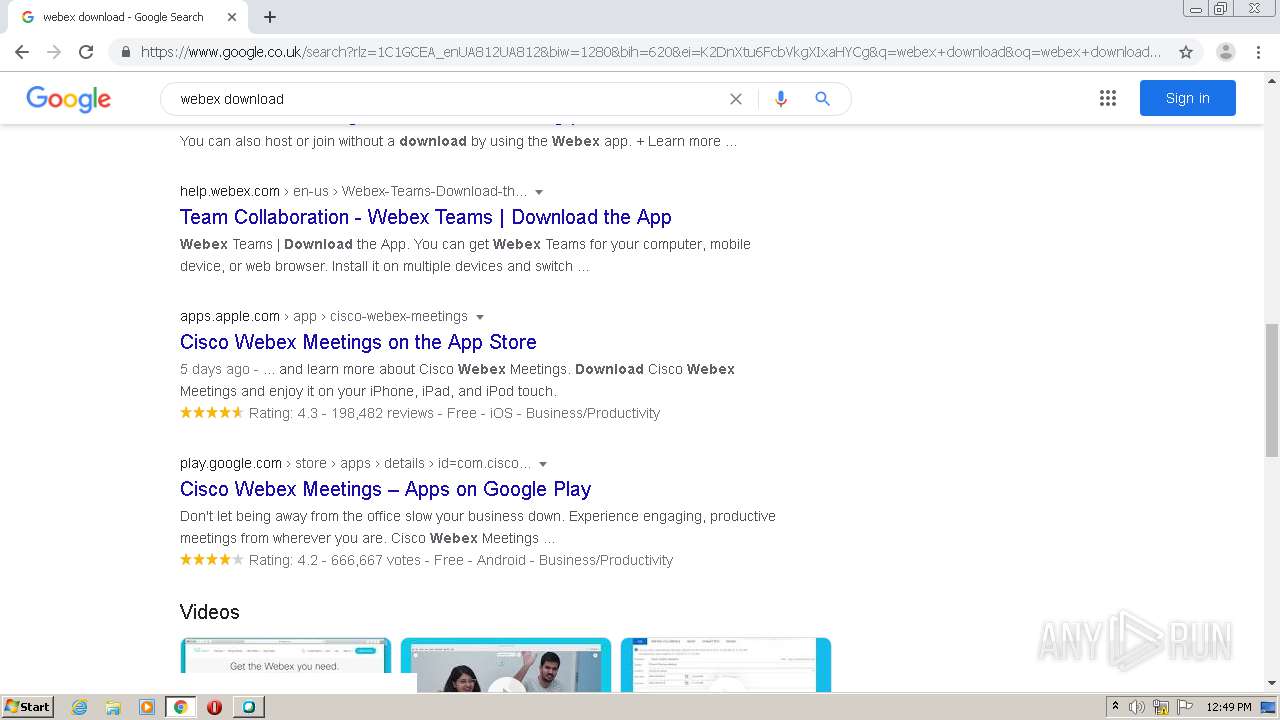Click the 12:49 PM taskbar clock
This screenshot has height=720, width=1280.
(x=1229, y=707)
